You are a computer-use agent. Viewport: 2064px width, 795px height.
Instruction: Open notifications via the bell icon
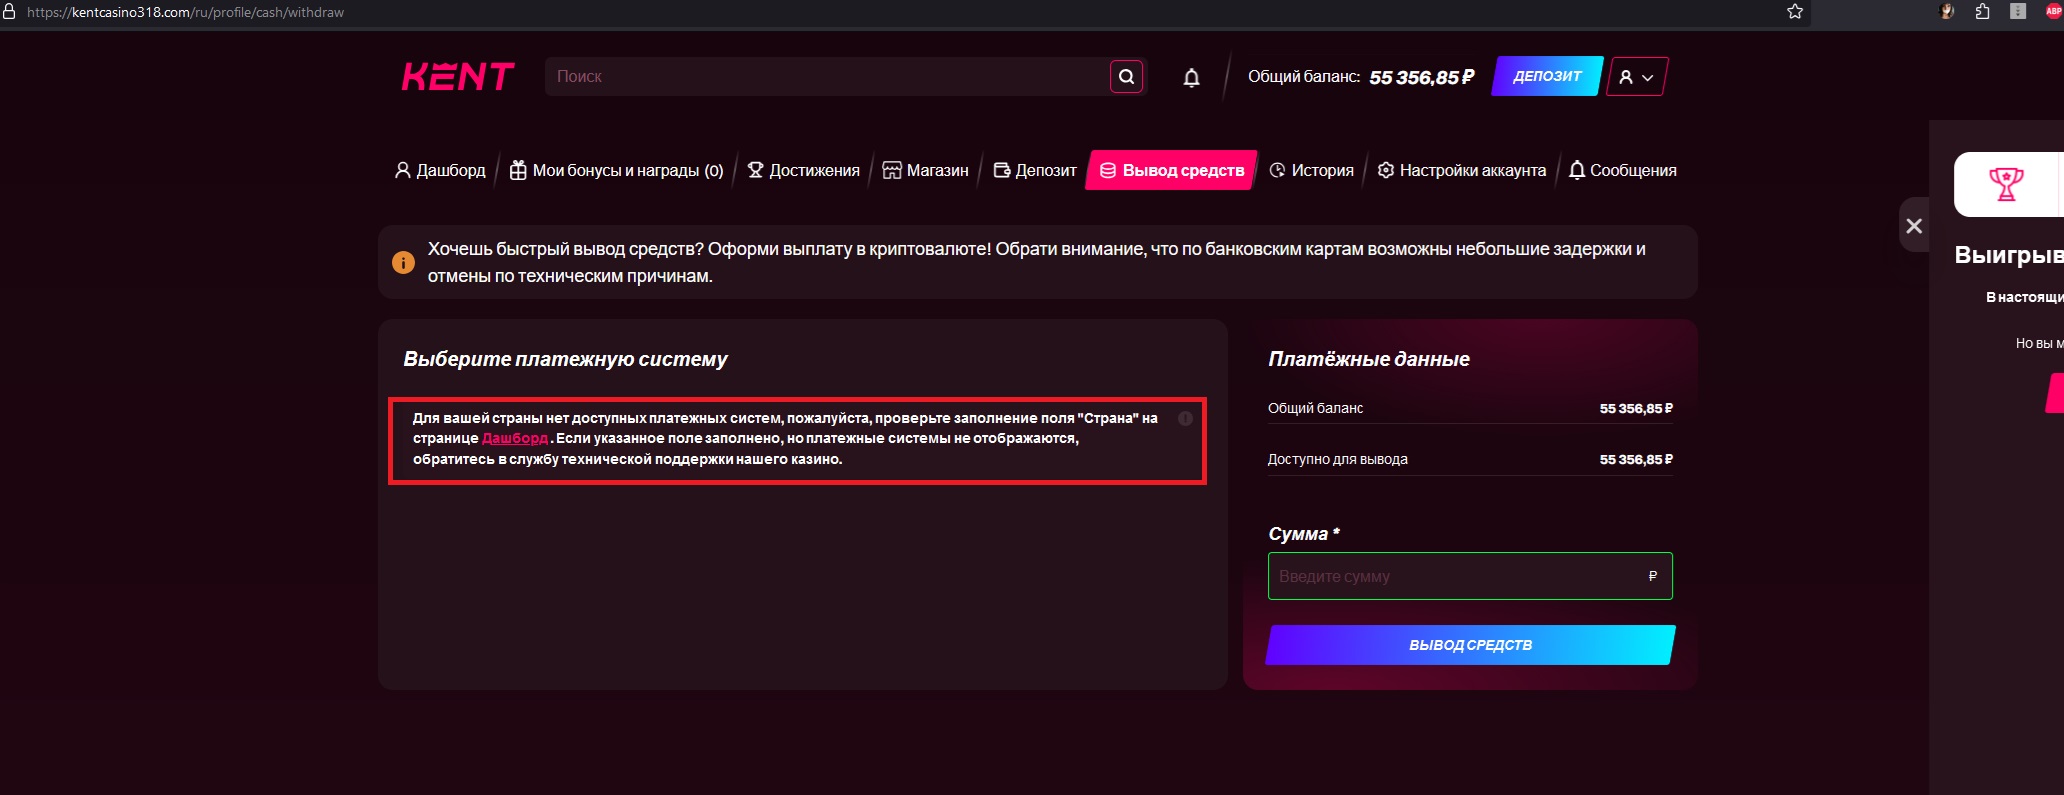1191,77
